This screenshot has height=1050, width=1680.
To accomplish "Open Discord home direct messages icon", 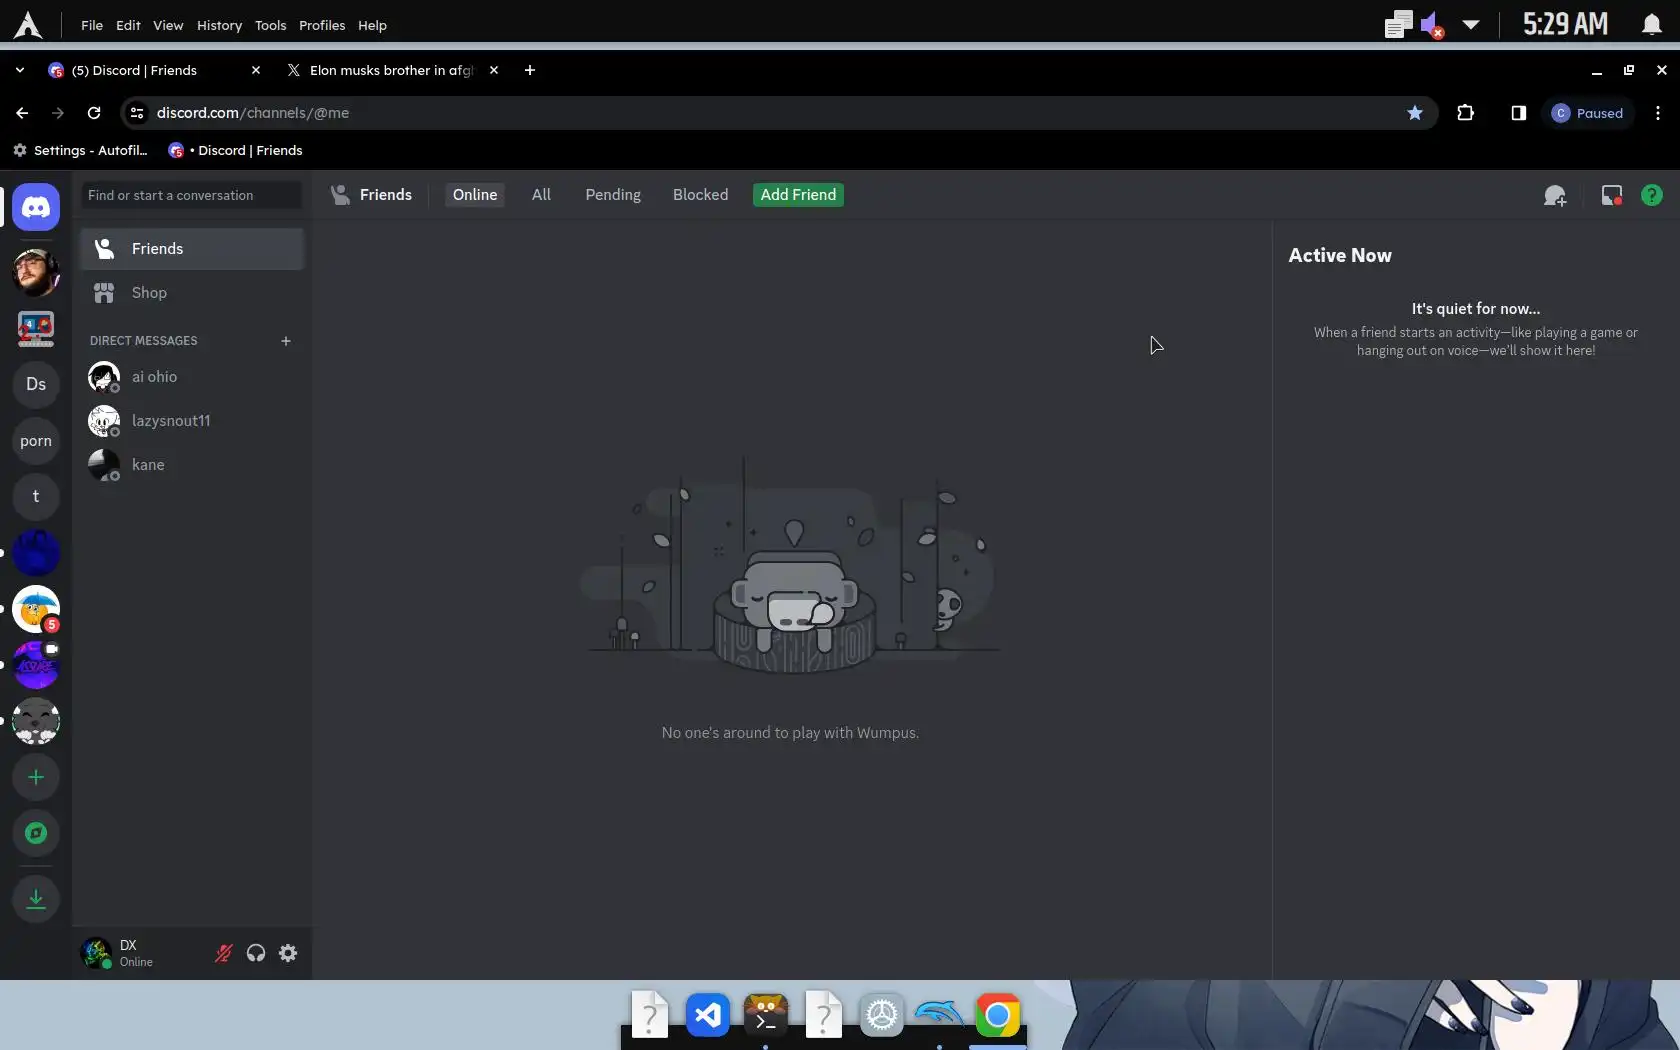I will click(x=36, y=207).
